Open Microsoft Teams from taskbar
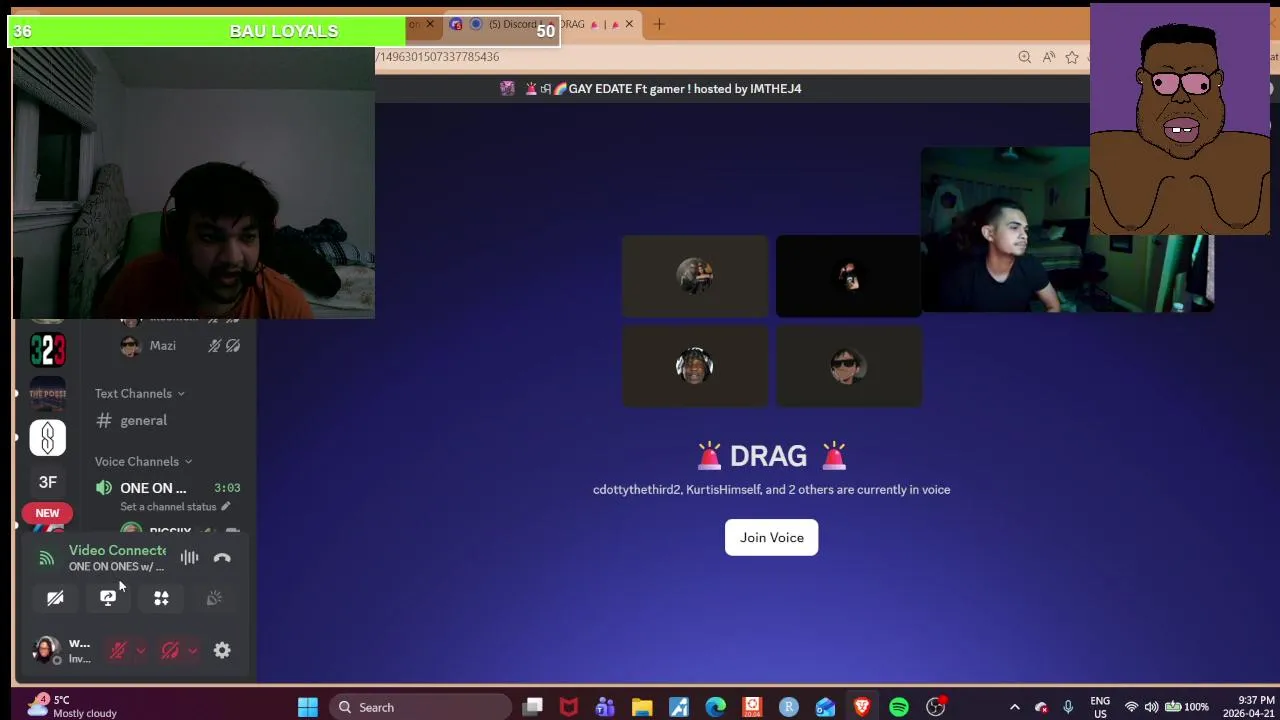This screenshot has width=1280, height=720. (x=605, y=707)
